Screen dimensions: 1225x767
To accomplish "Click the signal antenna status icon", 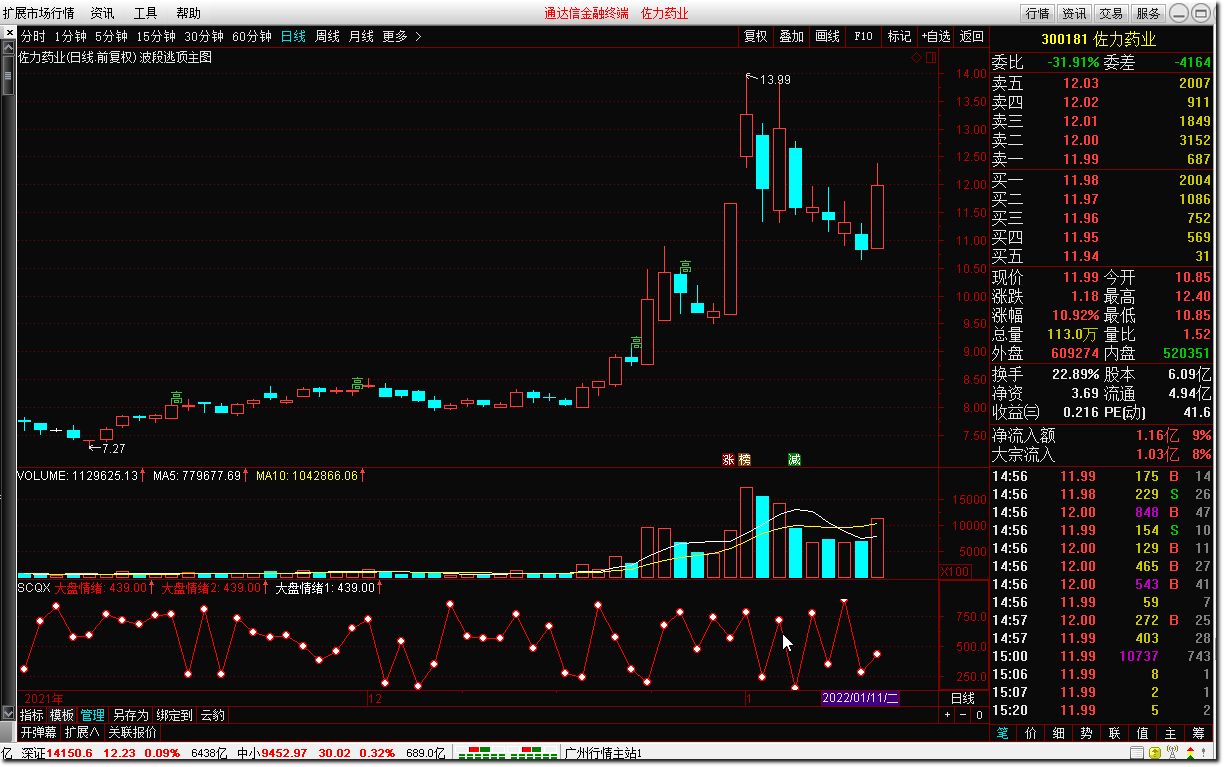I will click(1172, 752).
